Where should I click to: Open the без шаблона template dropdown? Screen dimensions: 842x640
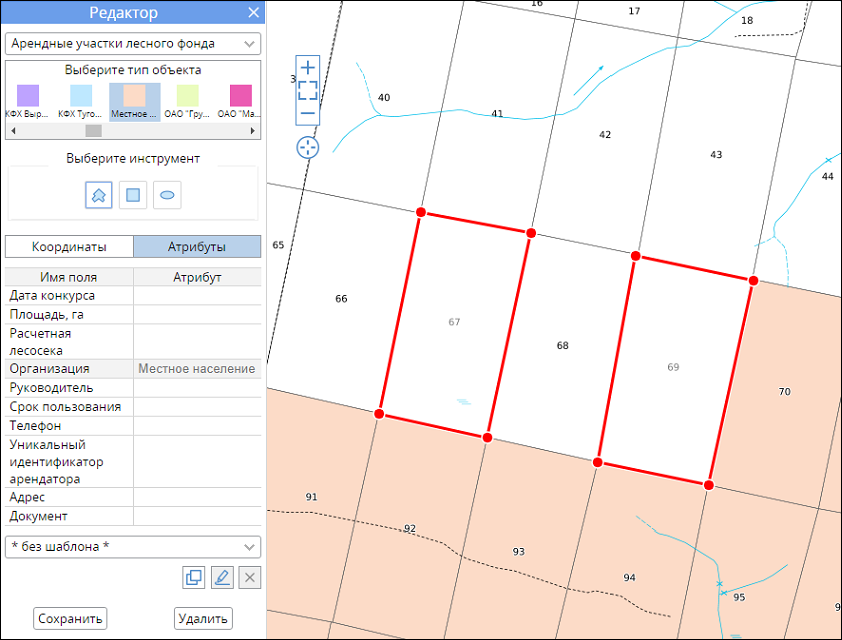[x=133, y=547]
